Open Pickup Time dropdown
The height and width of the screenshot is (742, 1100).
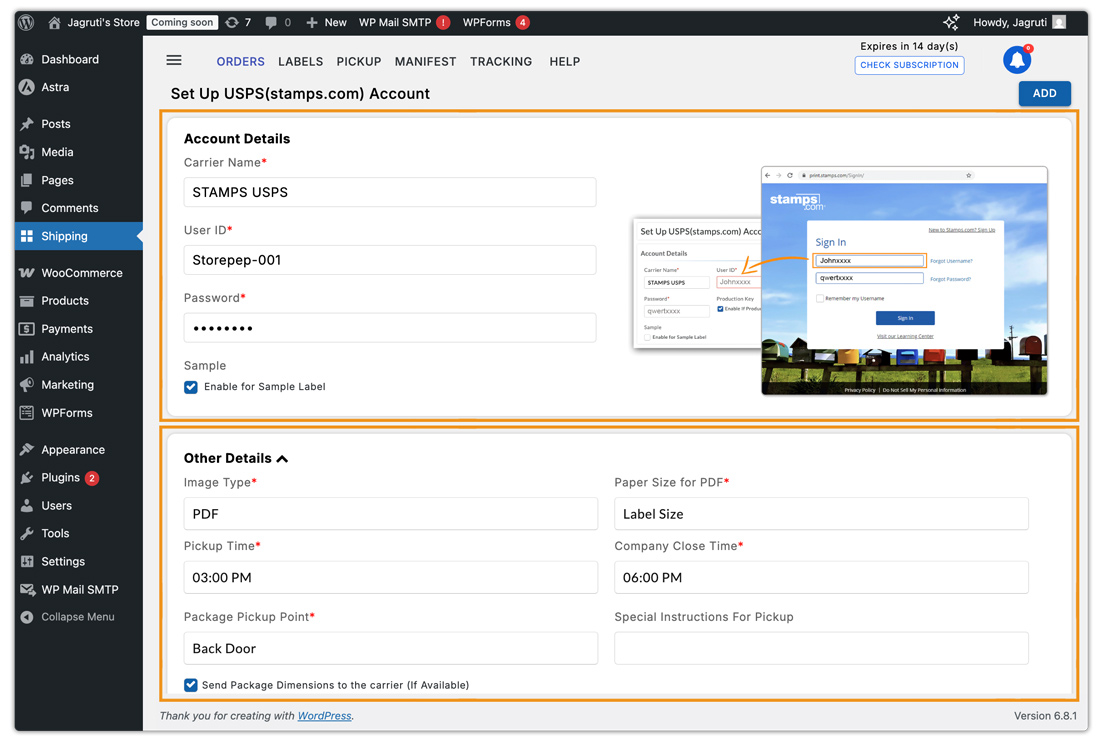point(391,578)
